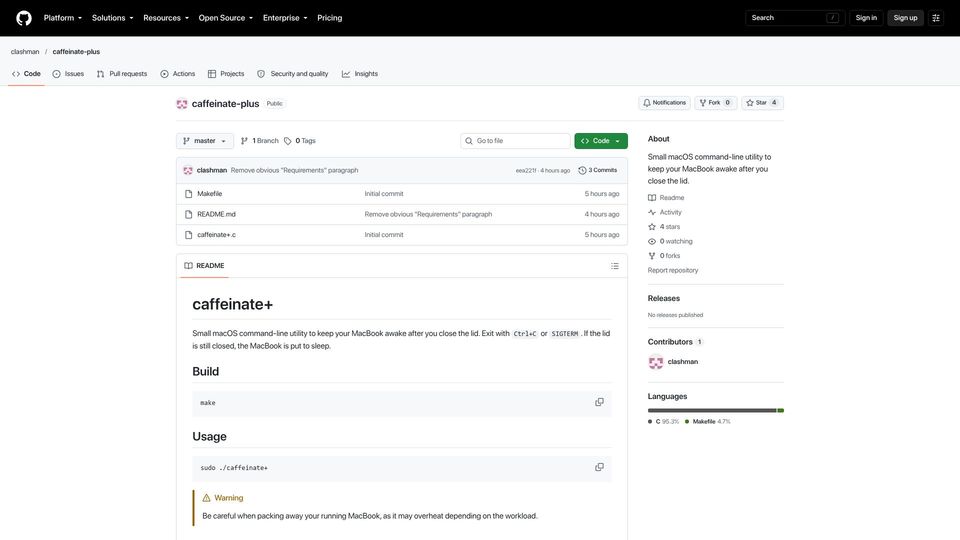960x540 pixels.
Task: Open latest commit message Remove obvious Requirements
Action: [x=294, y=170]
